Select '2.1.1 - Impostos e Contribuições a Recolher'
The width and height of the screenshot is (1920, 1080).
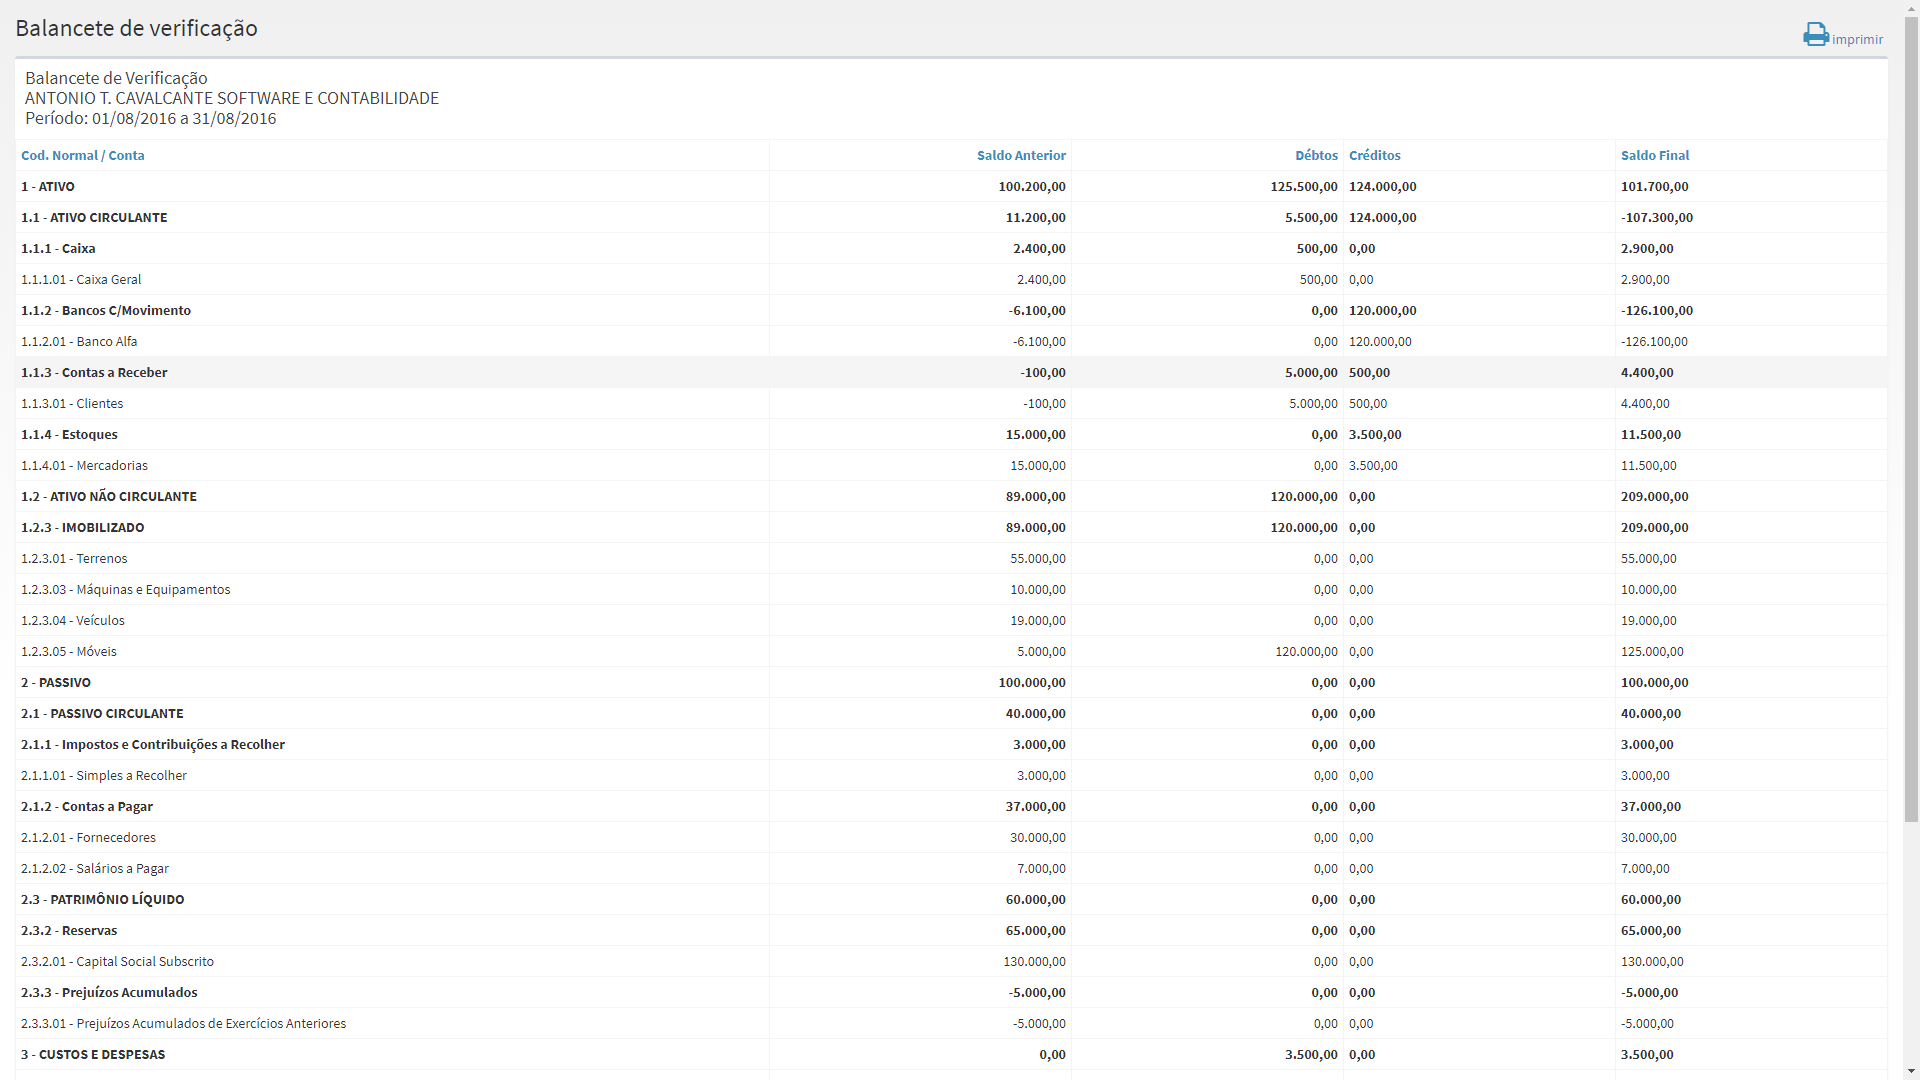(951, 744)
